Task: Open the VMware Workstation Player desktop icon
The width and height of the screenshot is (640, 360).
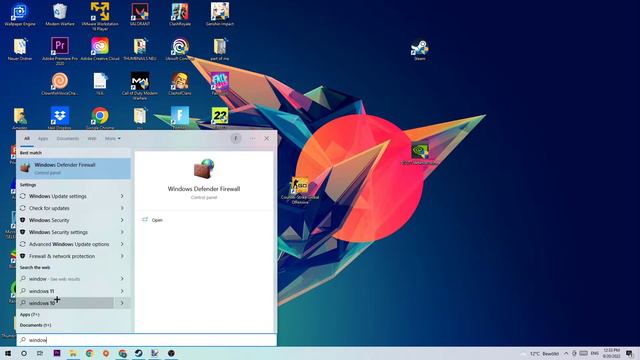Action: [x=100, y=16]
